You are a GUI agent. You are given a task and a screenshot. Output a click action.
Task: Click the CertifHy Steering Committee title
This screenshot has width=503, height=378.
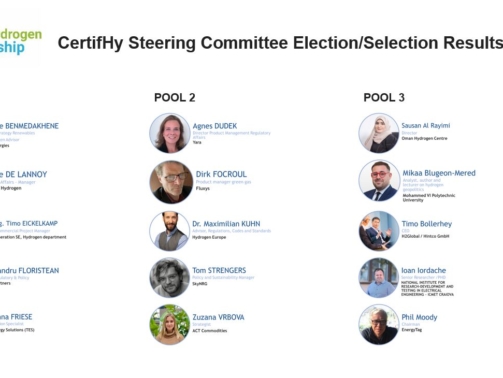tap(280, 43)
